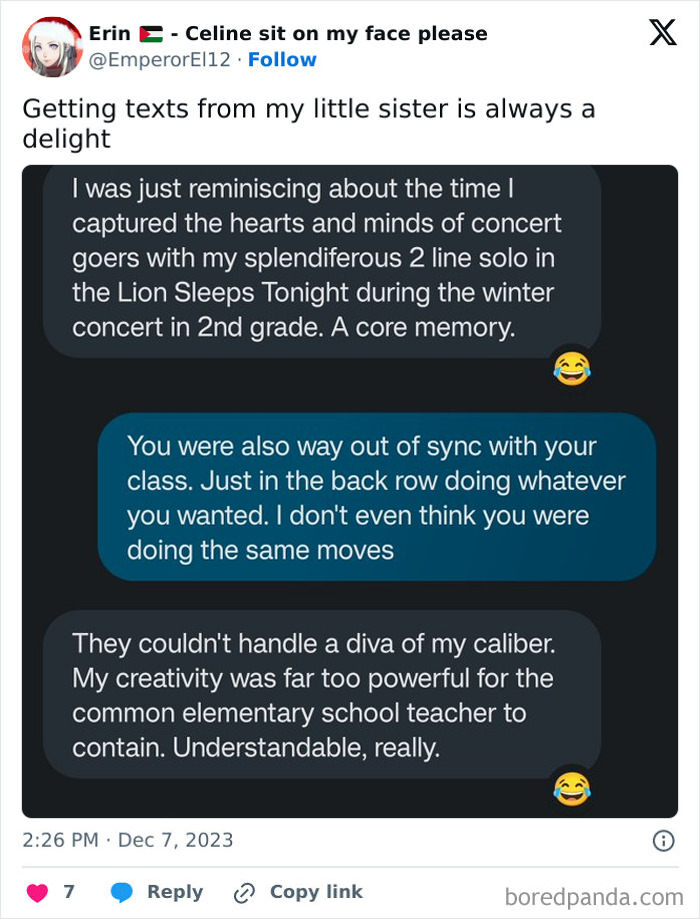Click the like count of 7
The image size is (700, 919).
point(69,892)
